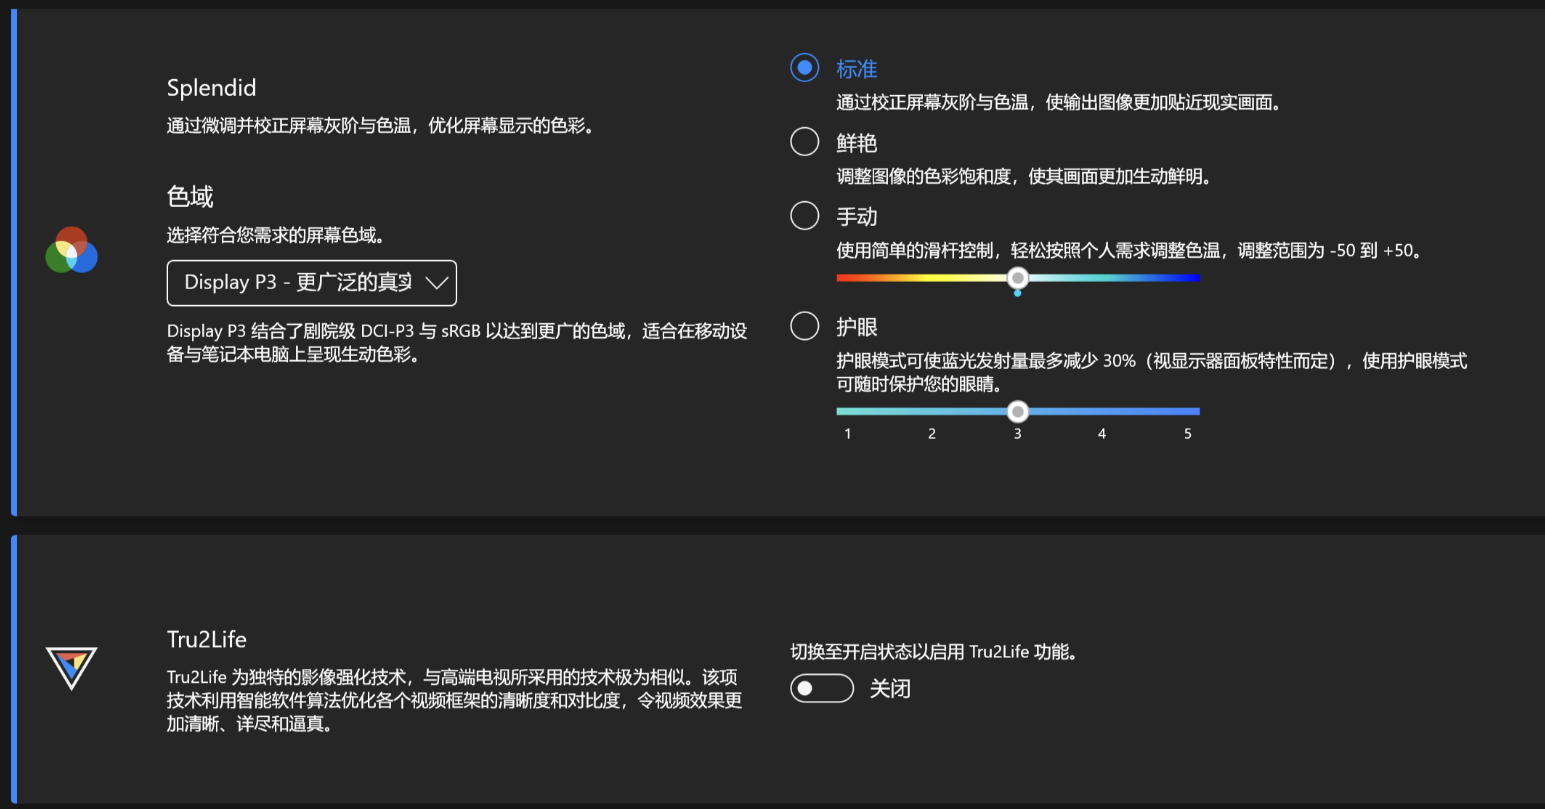Click the 关闭 label beside the Tru2Life switch

tap(890, 688)
